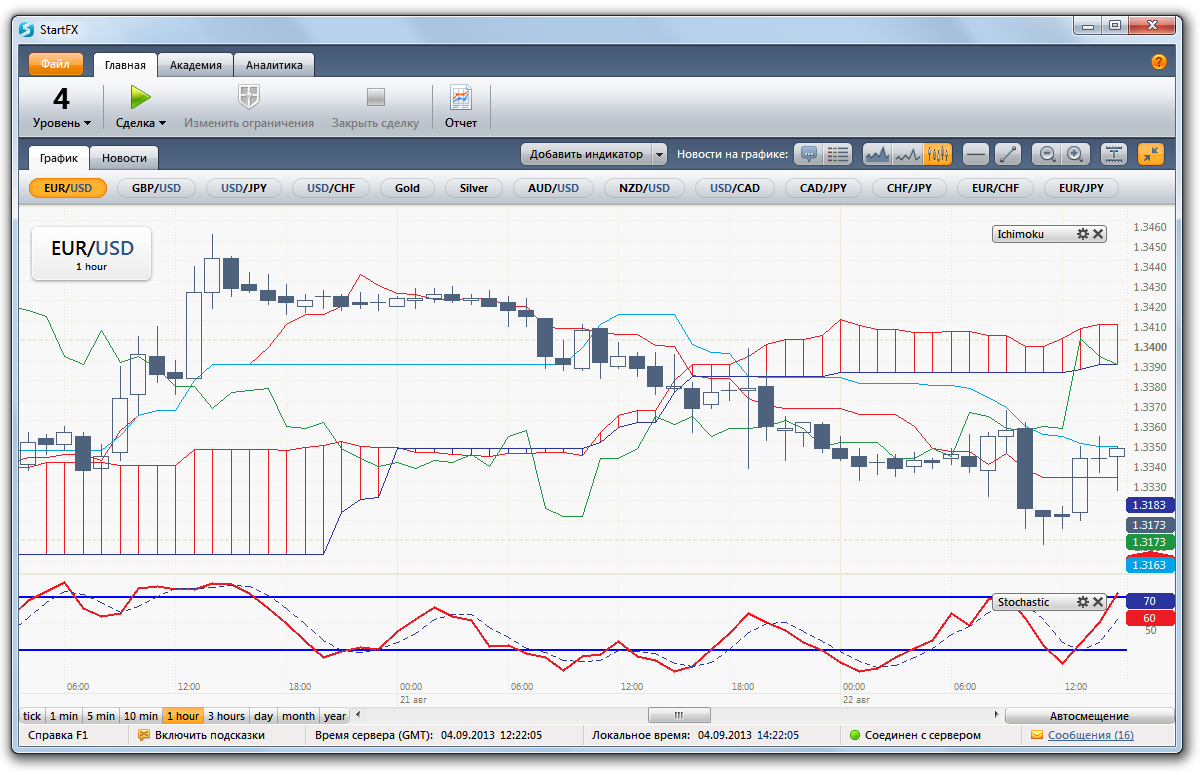This screenshot has width=1200, height=775.
Task: Click the Stochastic 60 level marker
Action: (x=1149, y=618)
